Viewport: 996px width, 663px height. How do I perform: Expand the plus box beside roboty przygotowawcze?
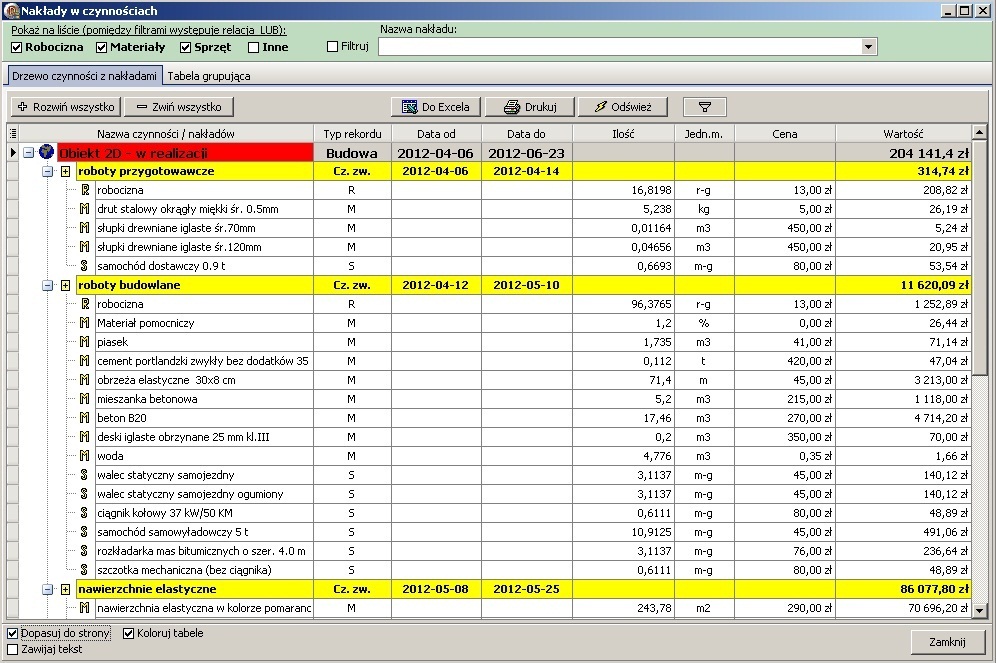point(65,171)
